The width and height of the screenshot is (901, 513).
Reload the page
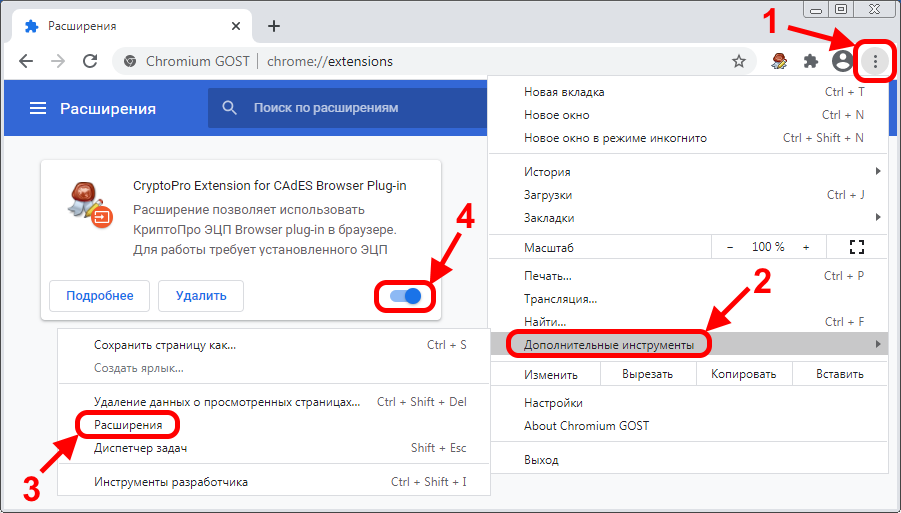(x=90, y=61)
